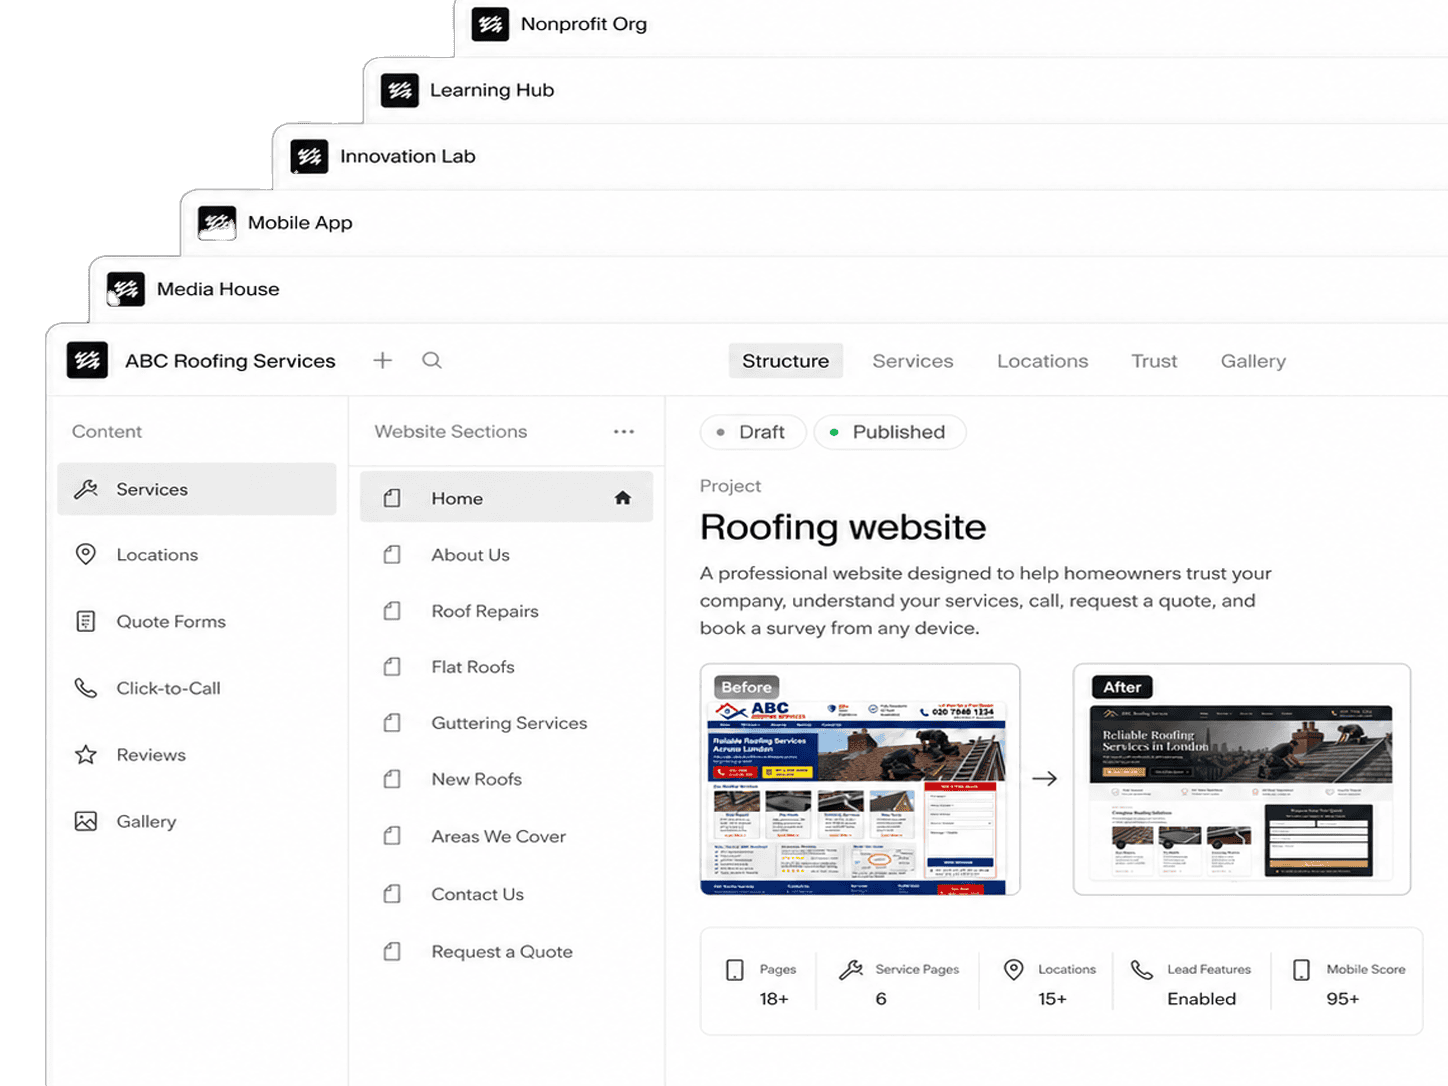Click page icon beside Flat Roofs

392,666
